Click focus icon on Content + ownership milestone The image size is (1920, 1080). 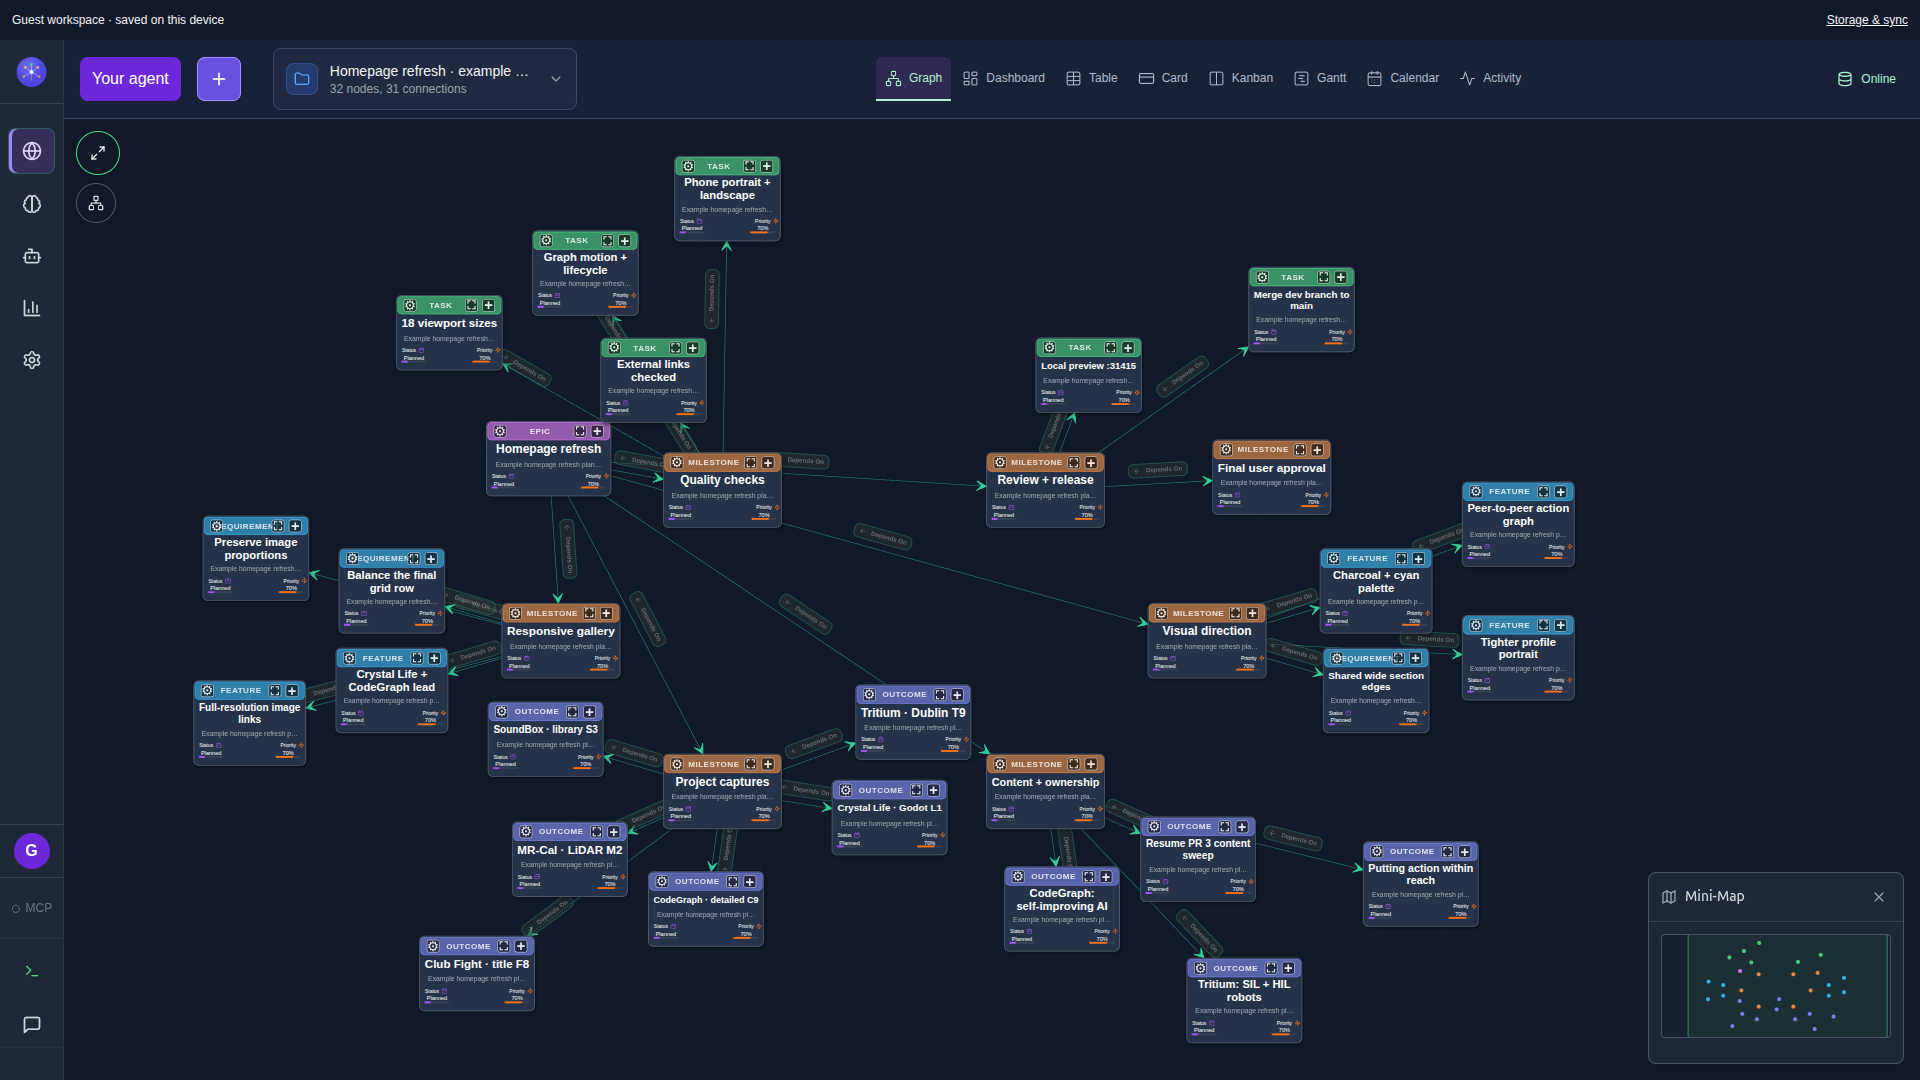pos(1074,765)
